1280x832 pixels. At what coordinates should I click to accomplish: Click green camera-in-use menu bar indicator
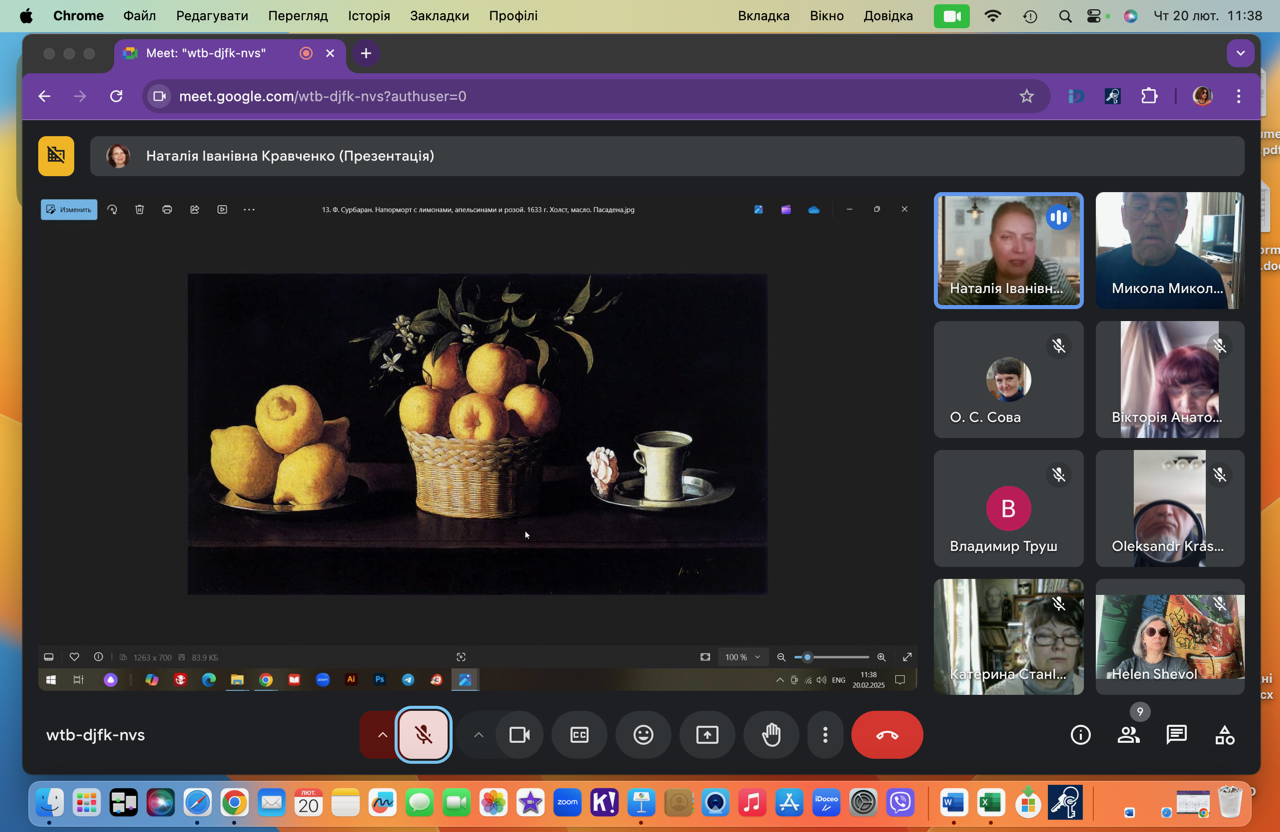[x=951, y=16]
